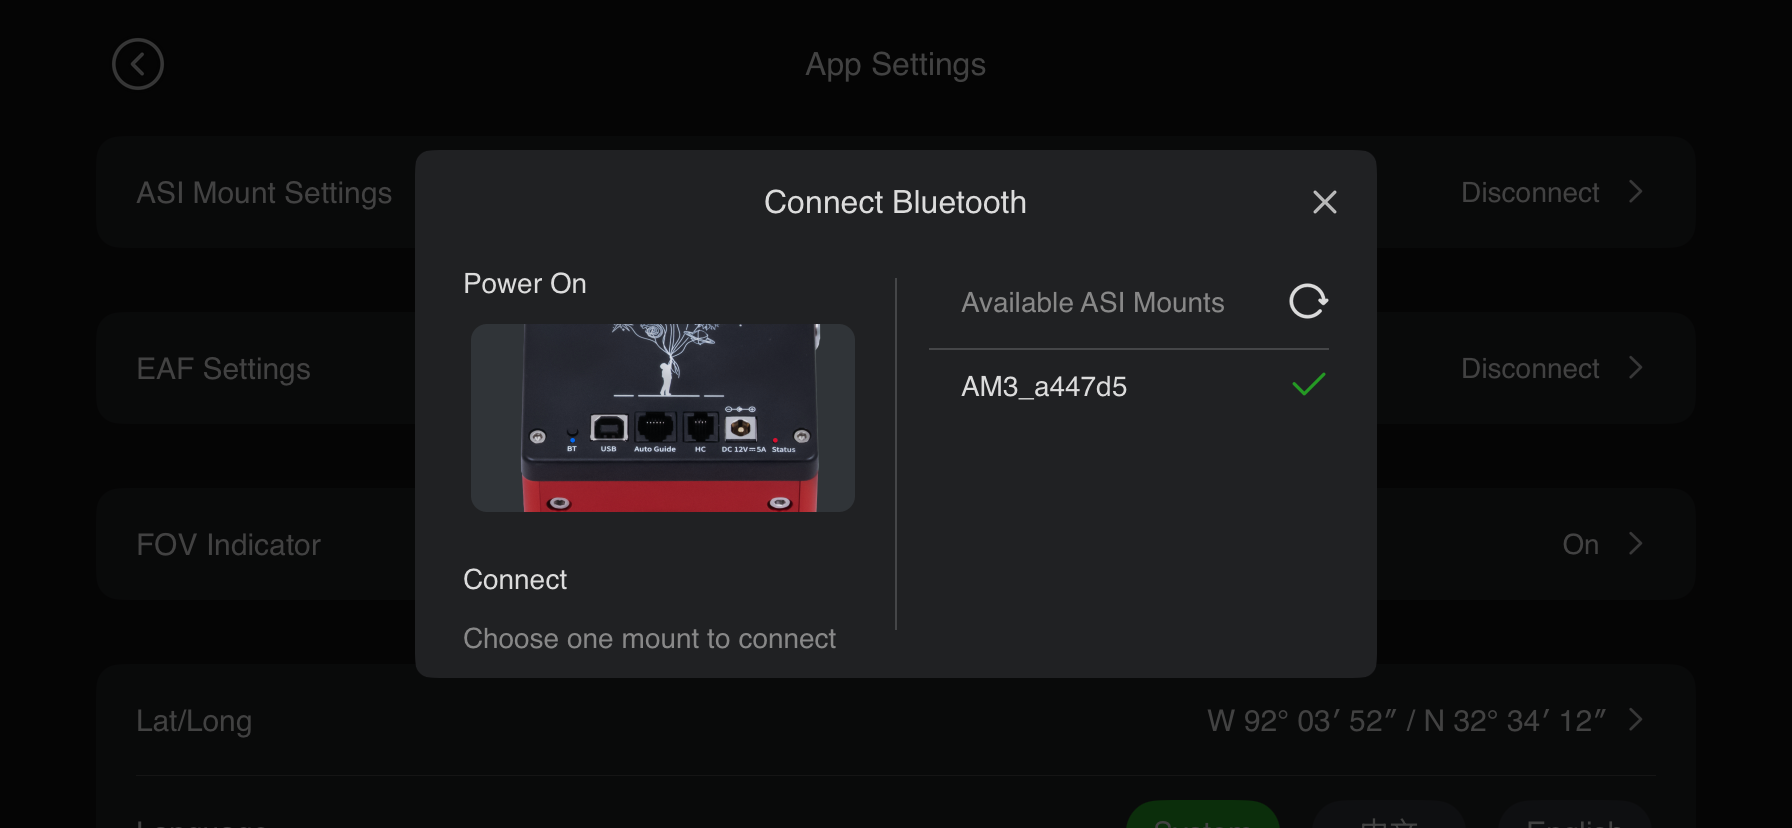Click the green checkmark beside AM3_a447d5
This screenshot has height=828, width=1792.
(1308, 385)
